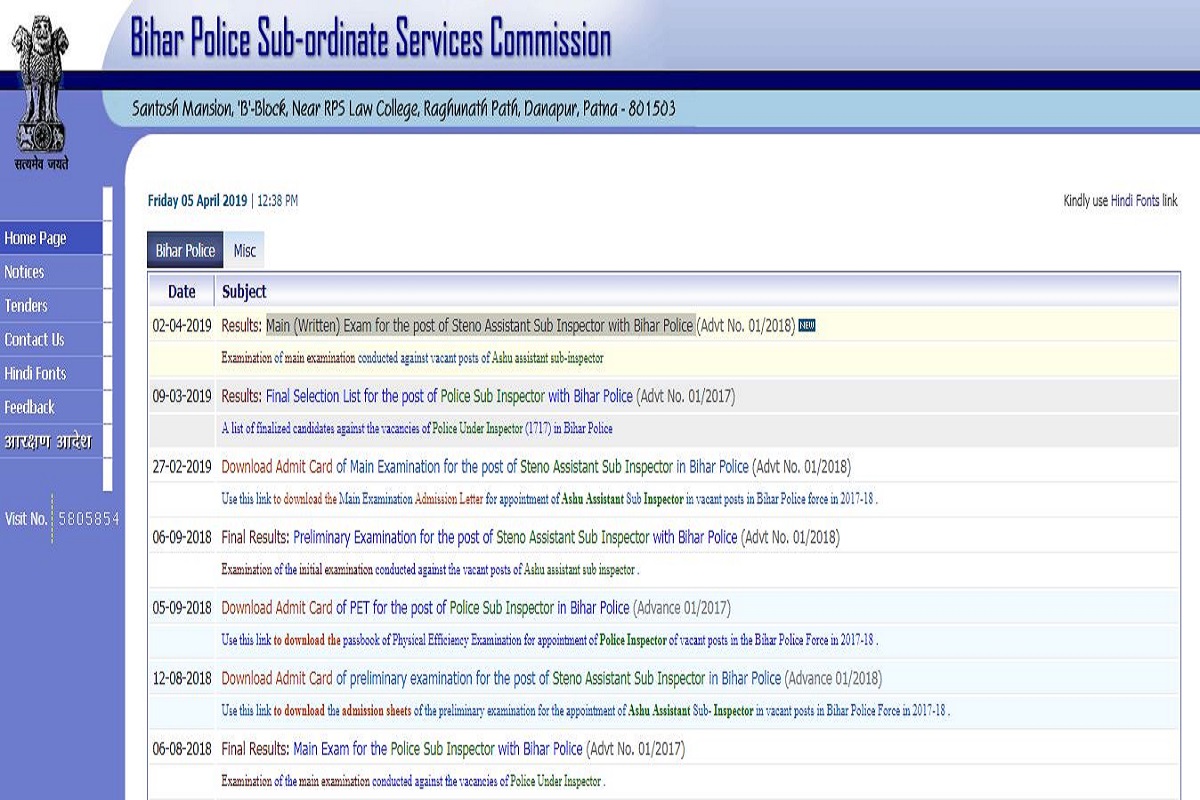Open 12-08-2018 preliminary examination admit card link
The height and width of the screenshot is (800, 1200).
501,678
